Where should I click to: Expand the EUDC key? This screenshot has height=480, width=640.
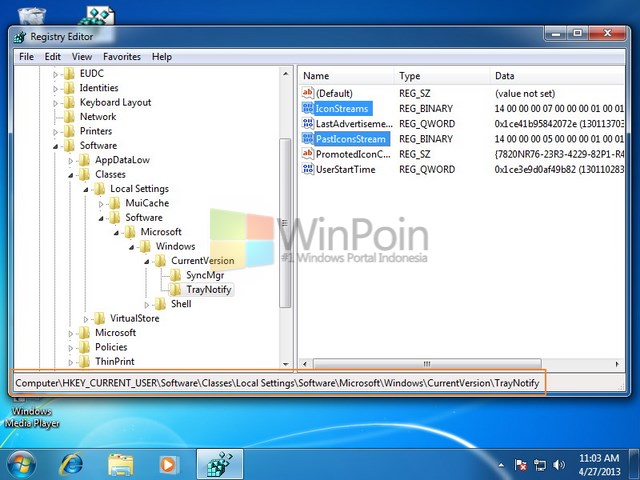click(56, 74)
